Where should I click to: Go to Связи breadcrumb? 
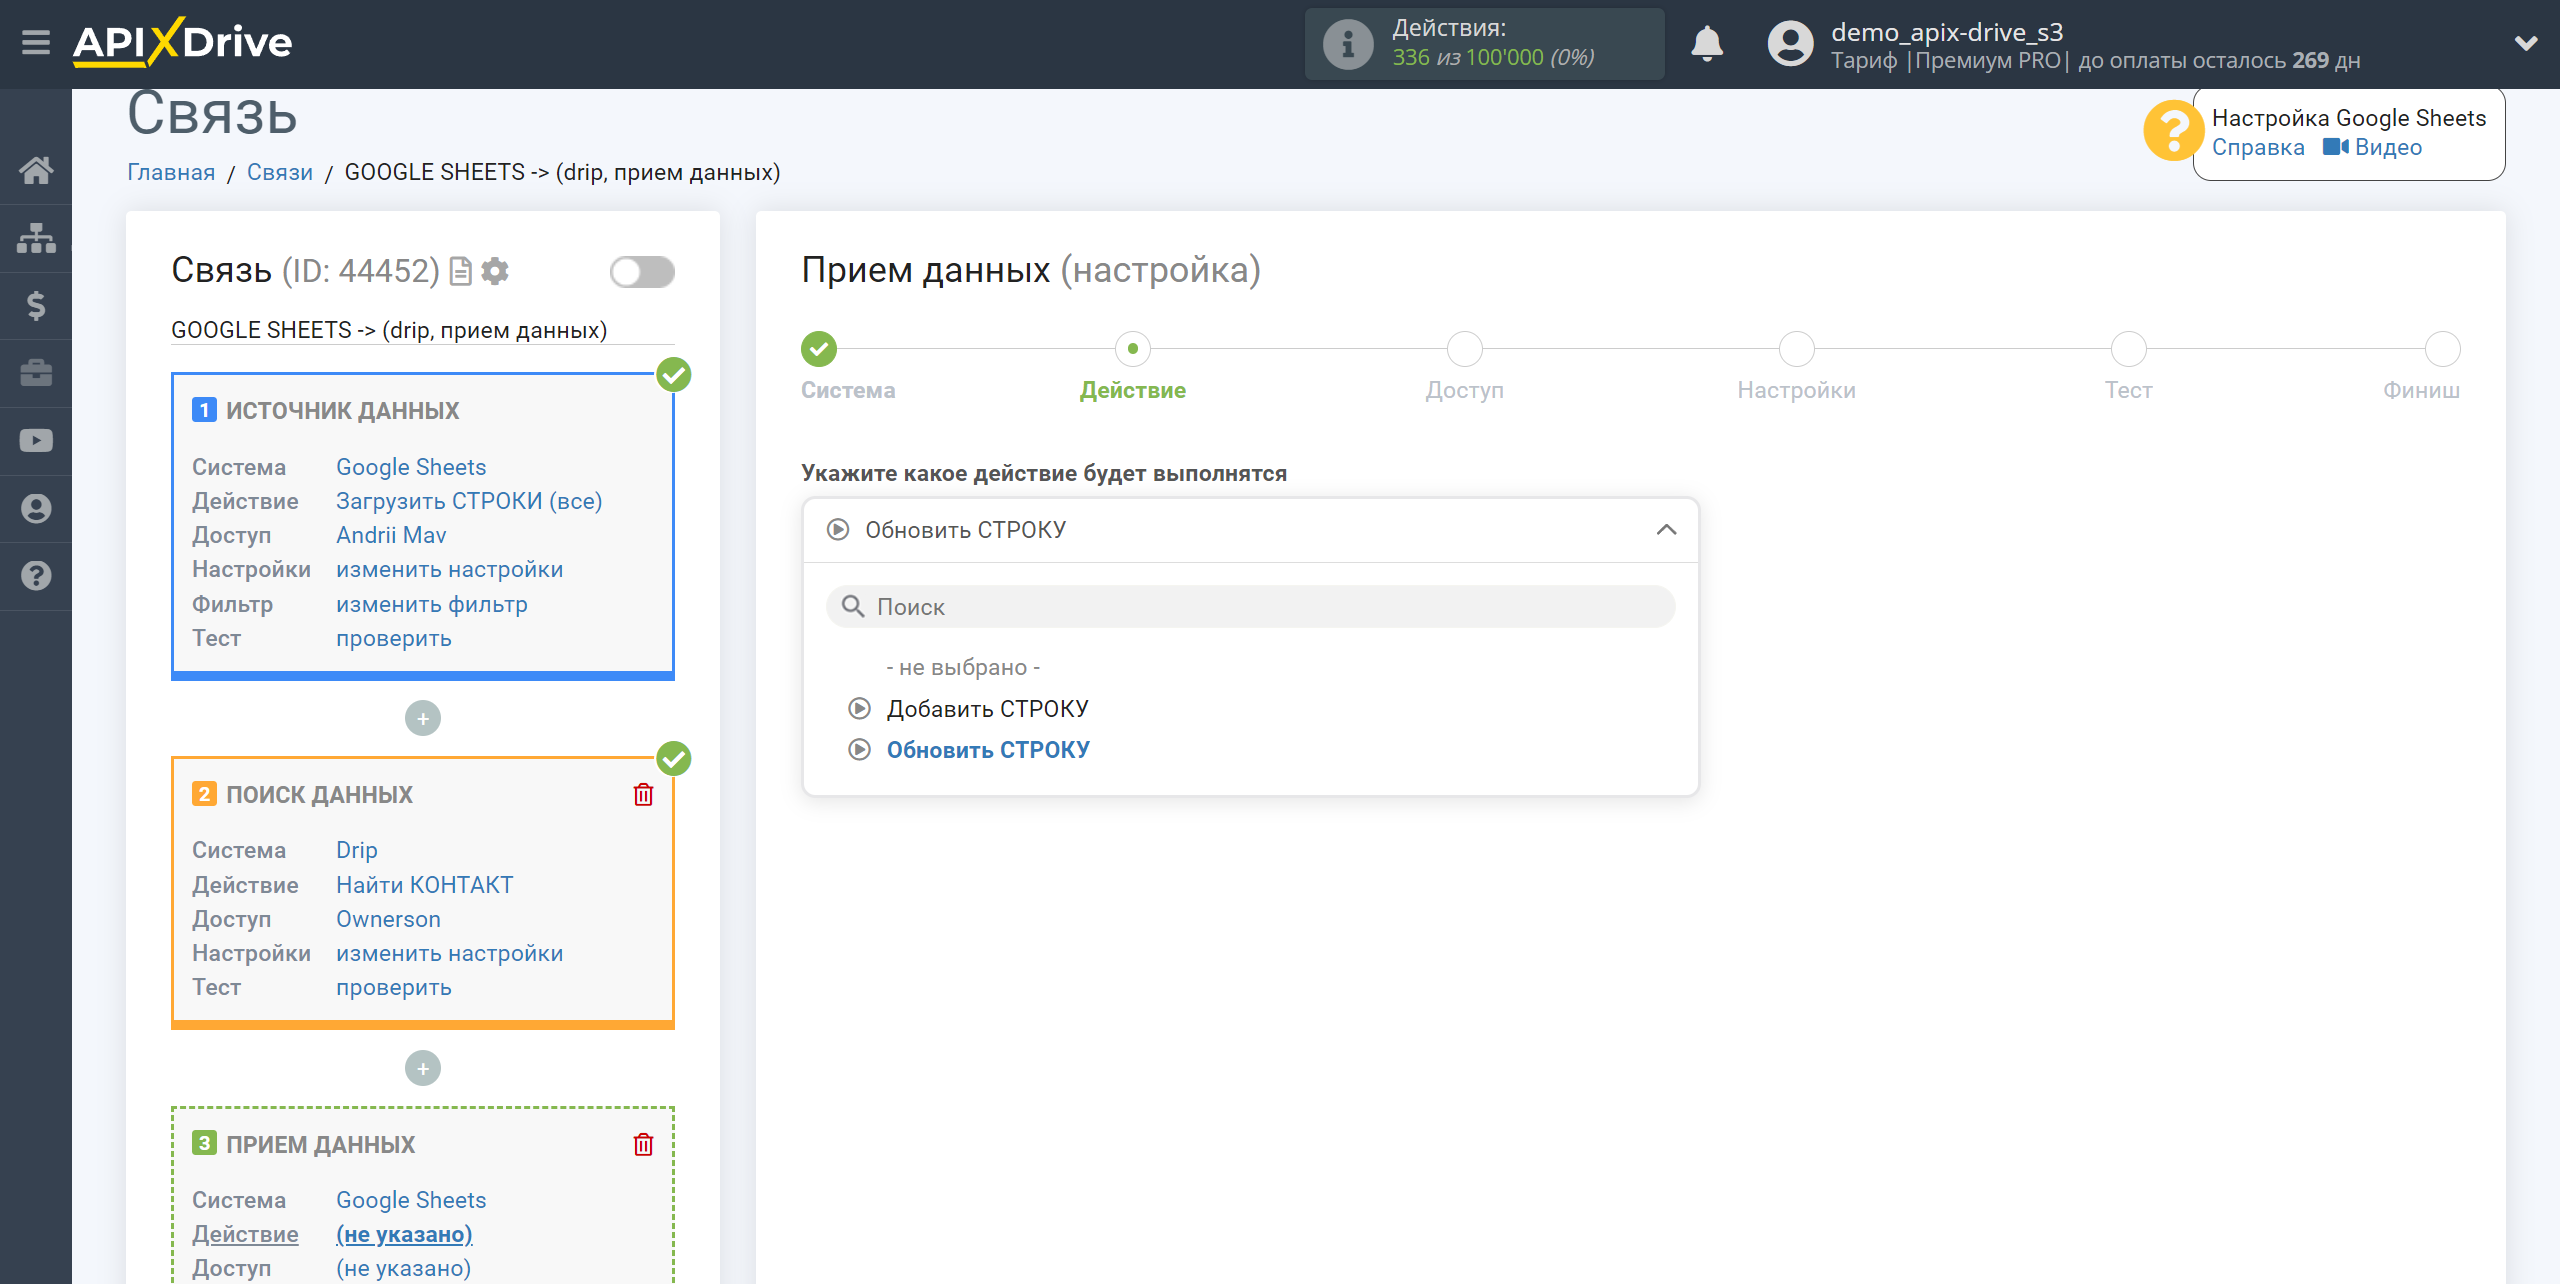280,172
